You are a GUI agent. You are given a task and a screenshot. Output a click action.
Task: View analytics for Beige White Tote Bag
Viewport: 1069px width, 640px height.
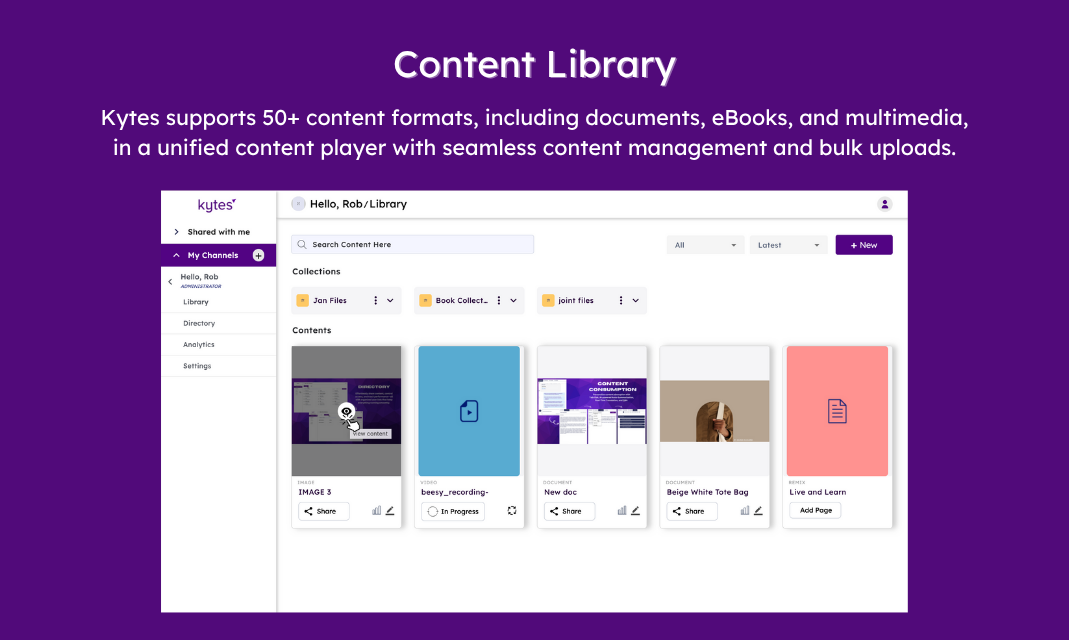click(x=744, y=511)
